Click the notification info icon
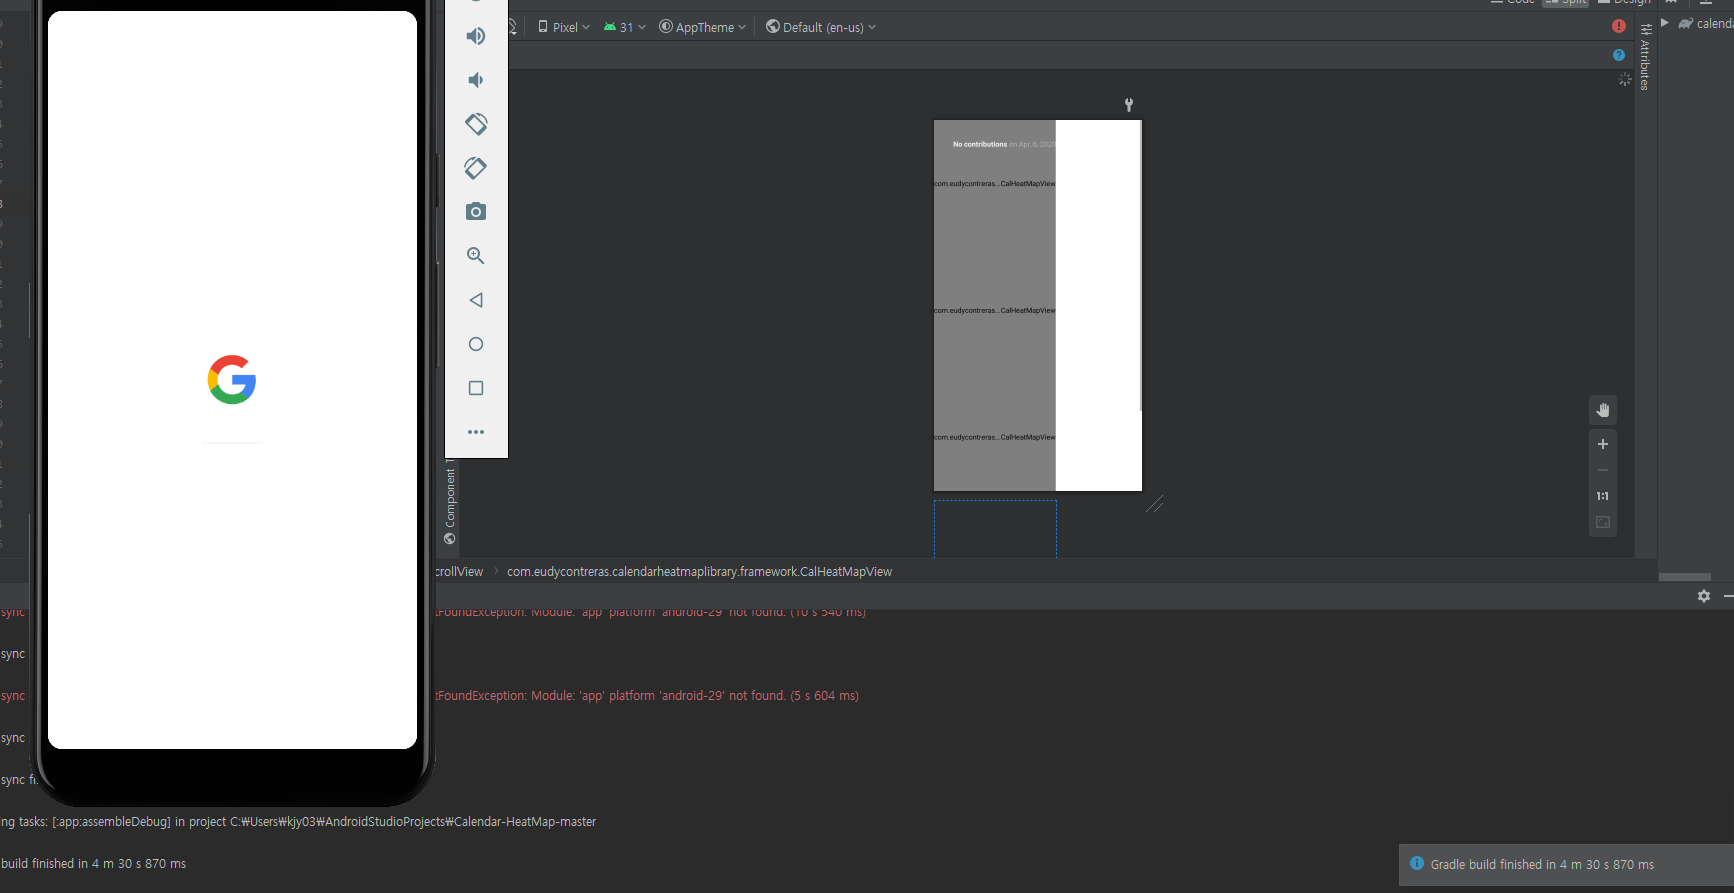The height and width of the screenshot is (893, 1734). click(1417, 863)
